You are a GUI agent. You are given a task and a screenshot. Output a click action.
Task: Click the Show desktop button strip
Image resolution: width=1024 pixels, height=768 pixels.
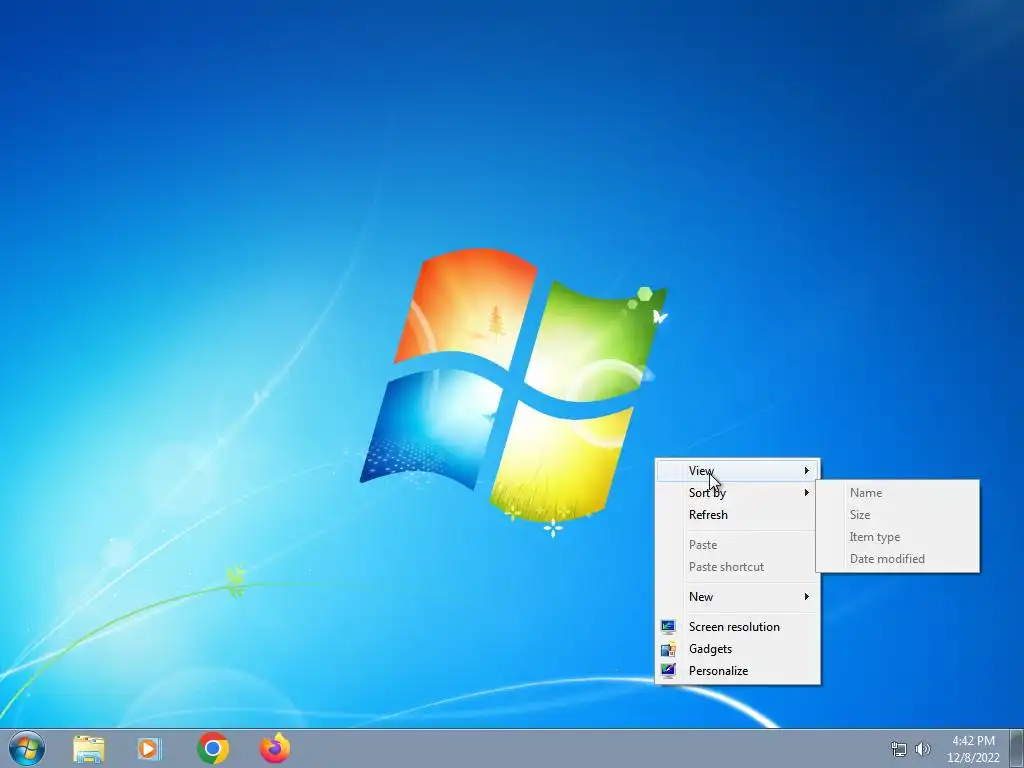coord(1017,749)
